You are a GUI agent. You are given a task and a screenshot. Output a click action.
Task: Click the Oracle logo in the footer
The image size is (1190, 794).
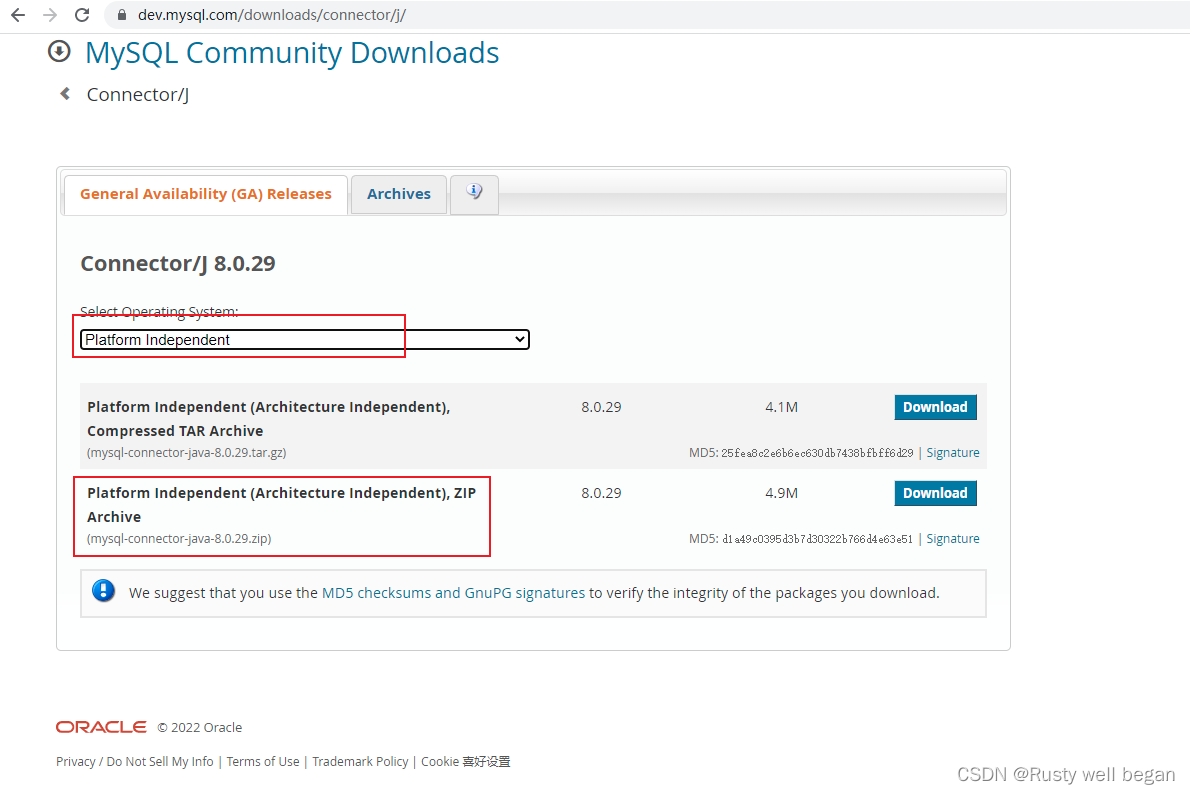point(101,727)
